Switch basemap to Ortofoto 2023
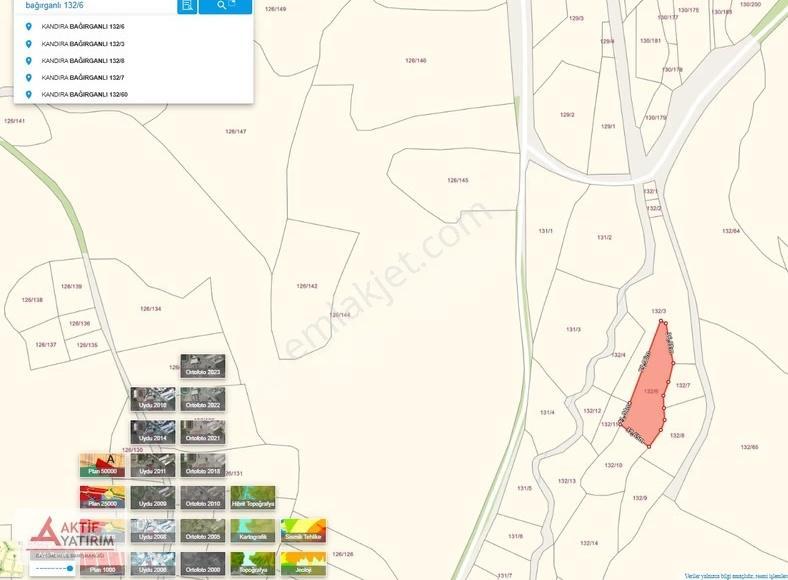Image resolution: width=788 pixels, height=580 pixels. [x=203, y=366]
